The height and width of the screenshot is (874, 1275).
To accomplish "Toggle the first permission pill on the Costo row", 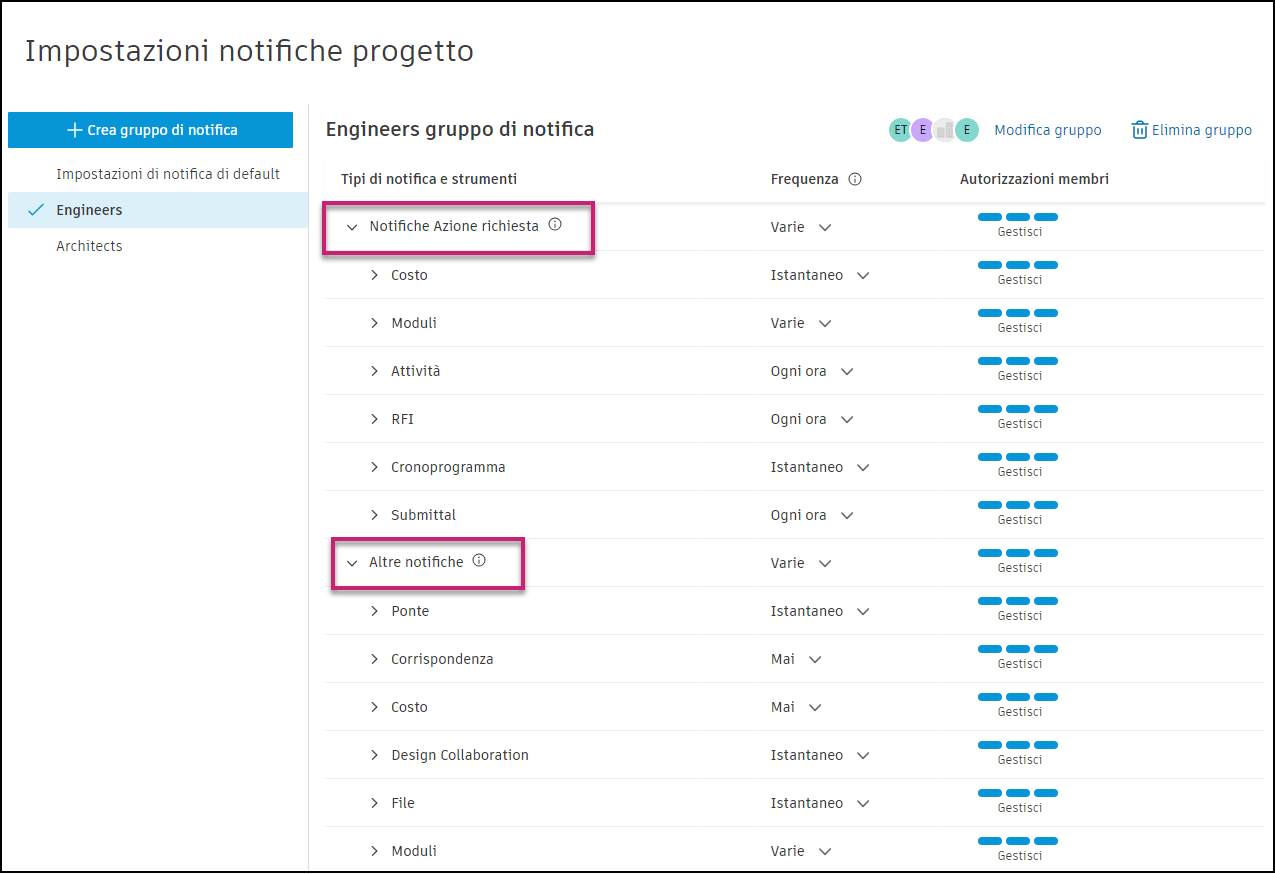I will tap(990, 264).
